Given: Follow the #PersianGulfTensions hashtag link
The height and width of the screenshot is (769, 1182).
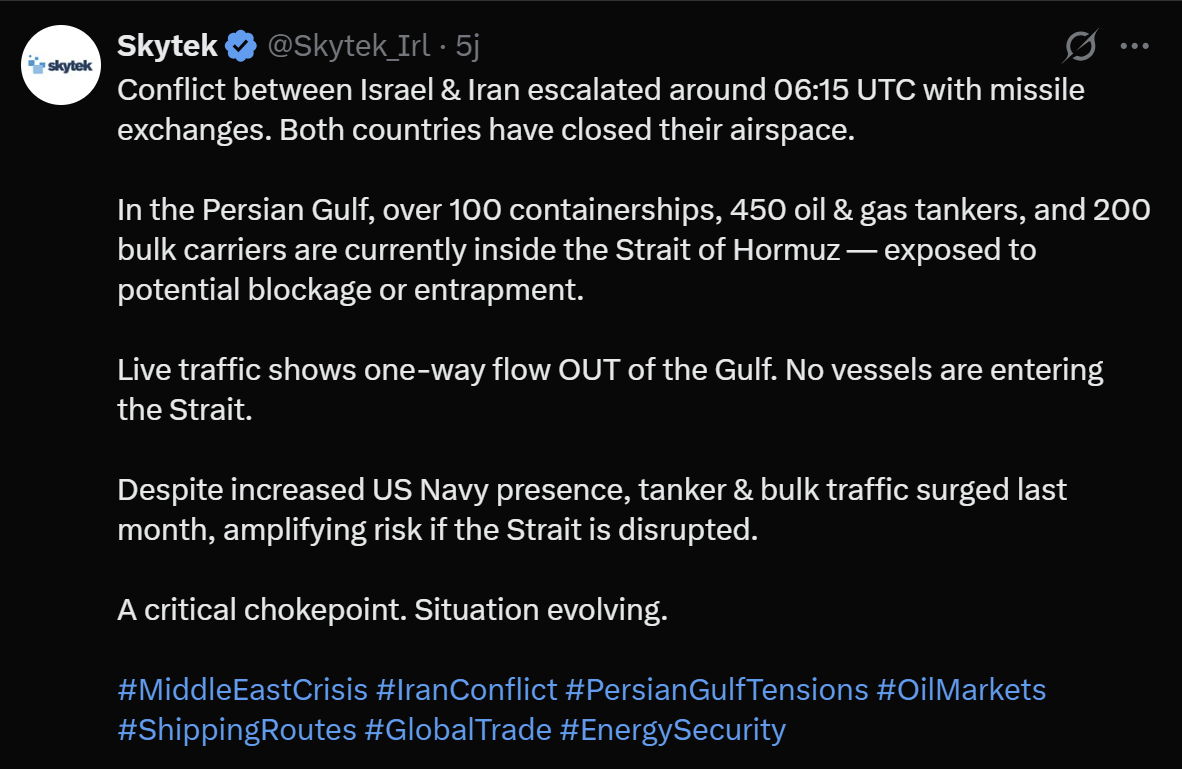Looking at the screenshot, I should tap(716, 690).
